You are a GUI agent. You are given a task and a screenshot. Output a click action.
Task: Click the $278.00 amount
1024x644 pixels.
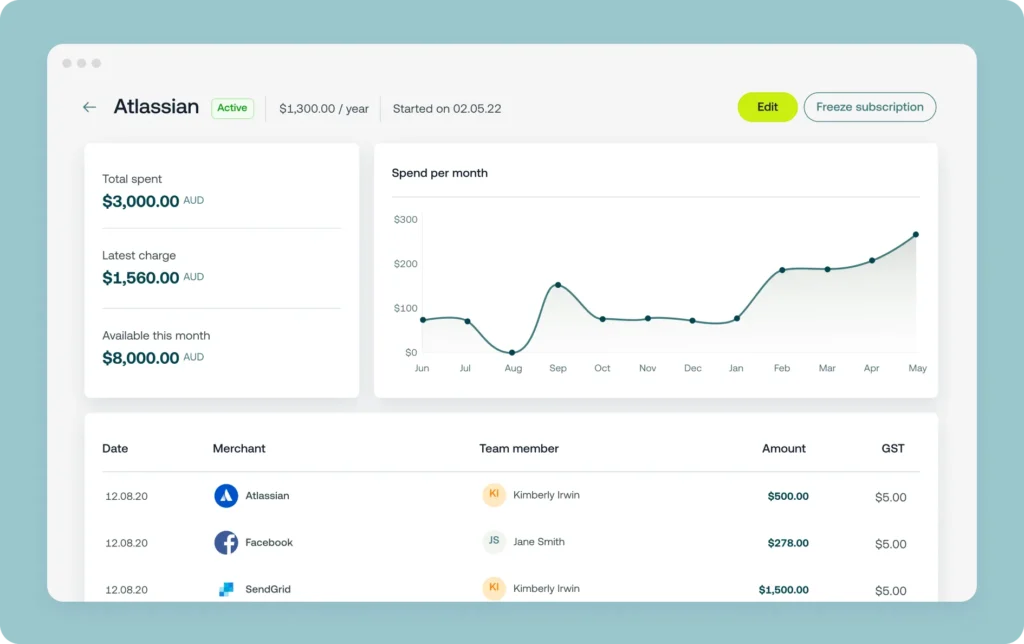click(x=788, y=543)
